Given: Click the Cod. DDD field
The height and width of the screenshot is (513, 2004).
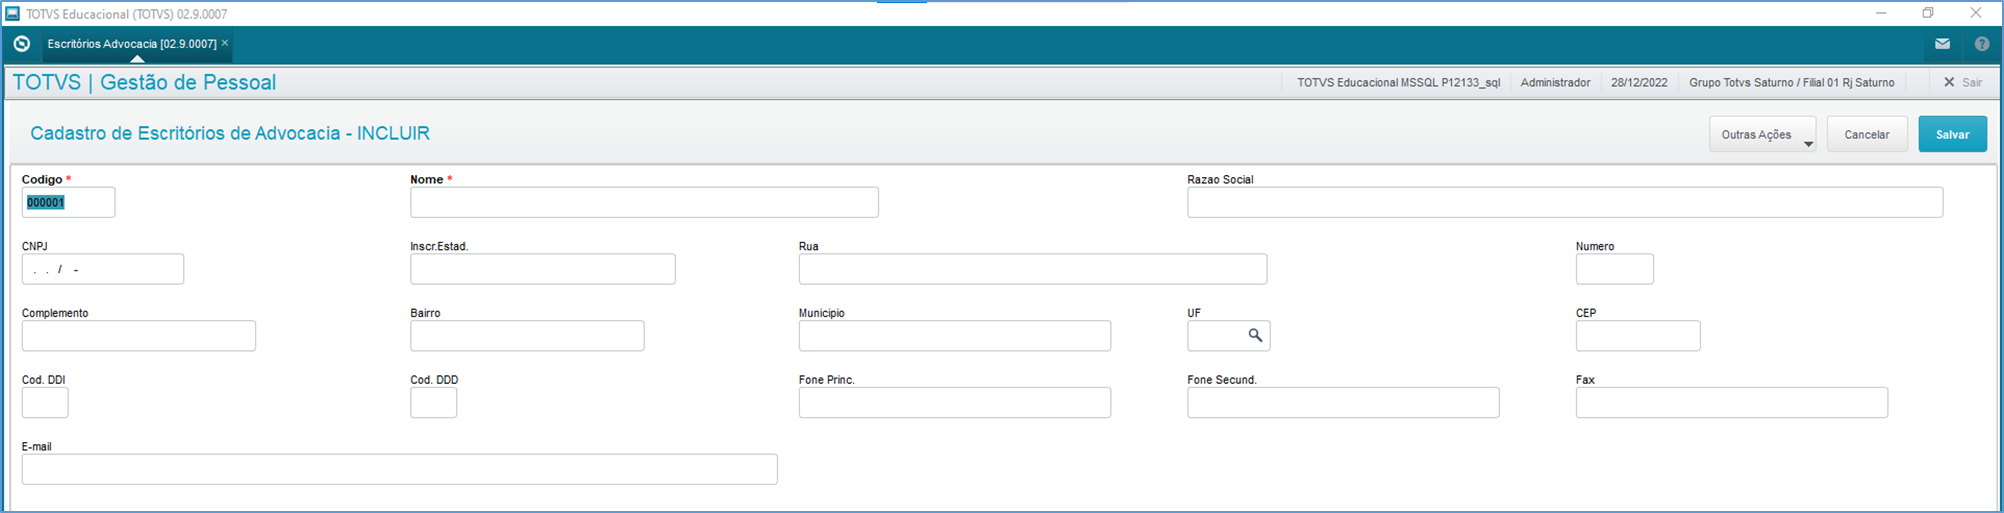Looking at the screenshot, I should pos(433,403).
